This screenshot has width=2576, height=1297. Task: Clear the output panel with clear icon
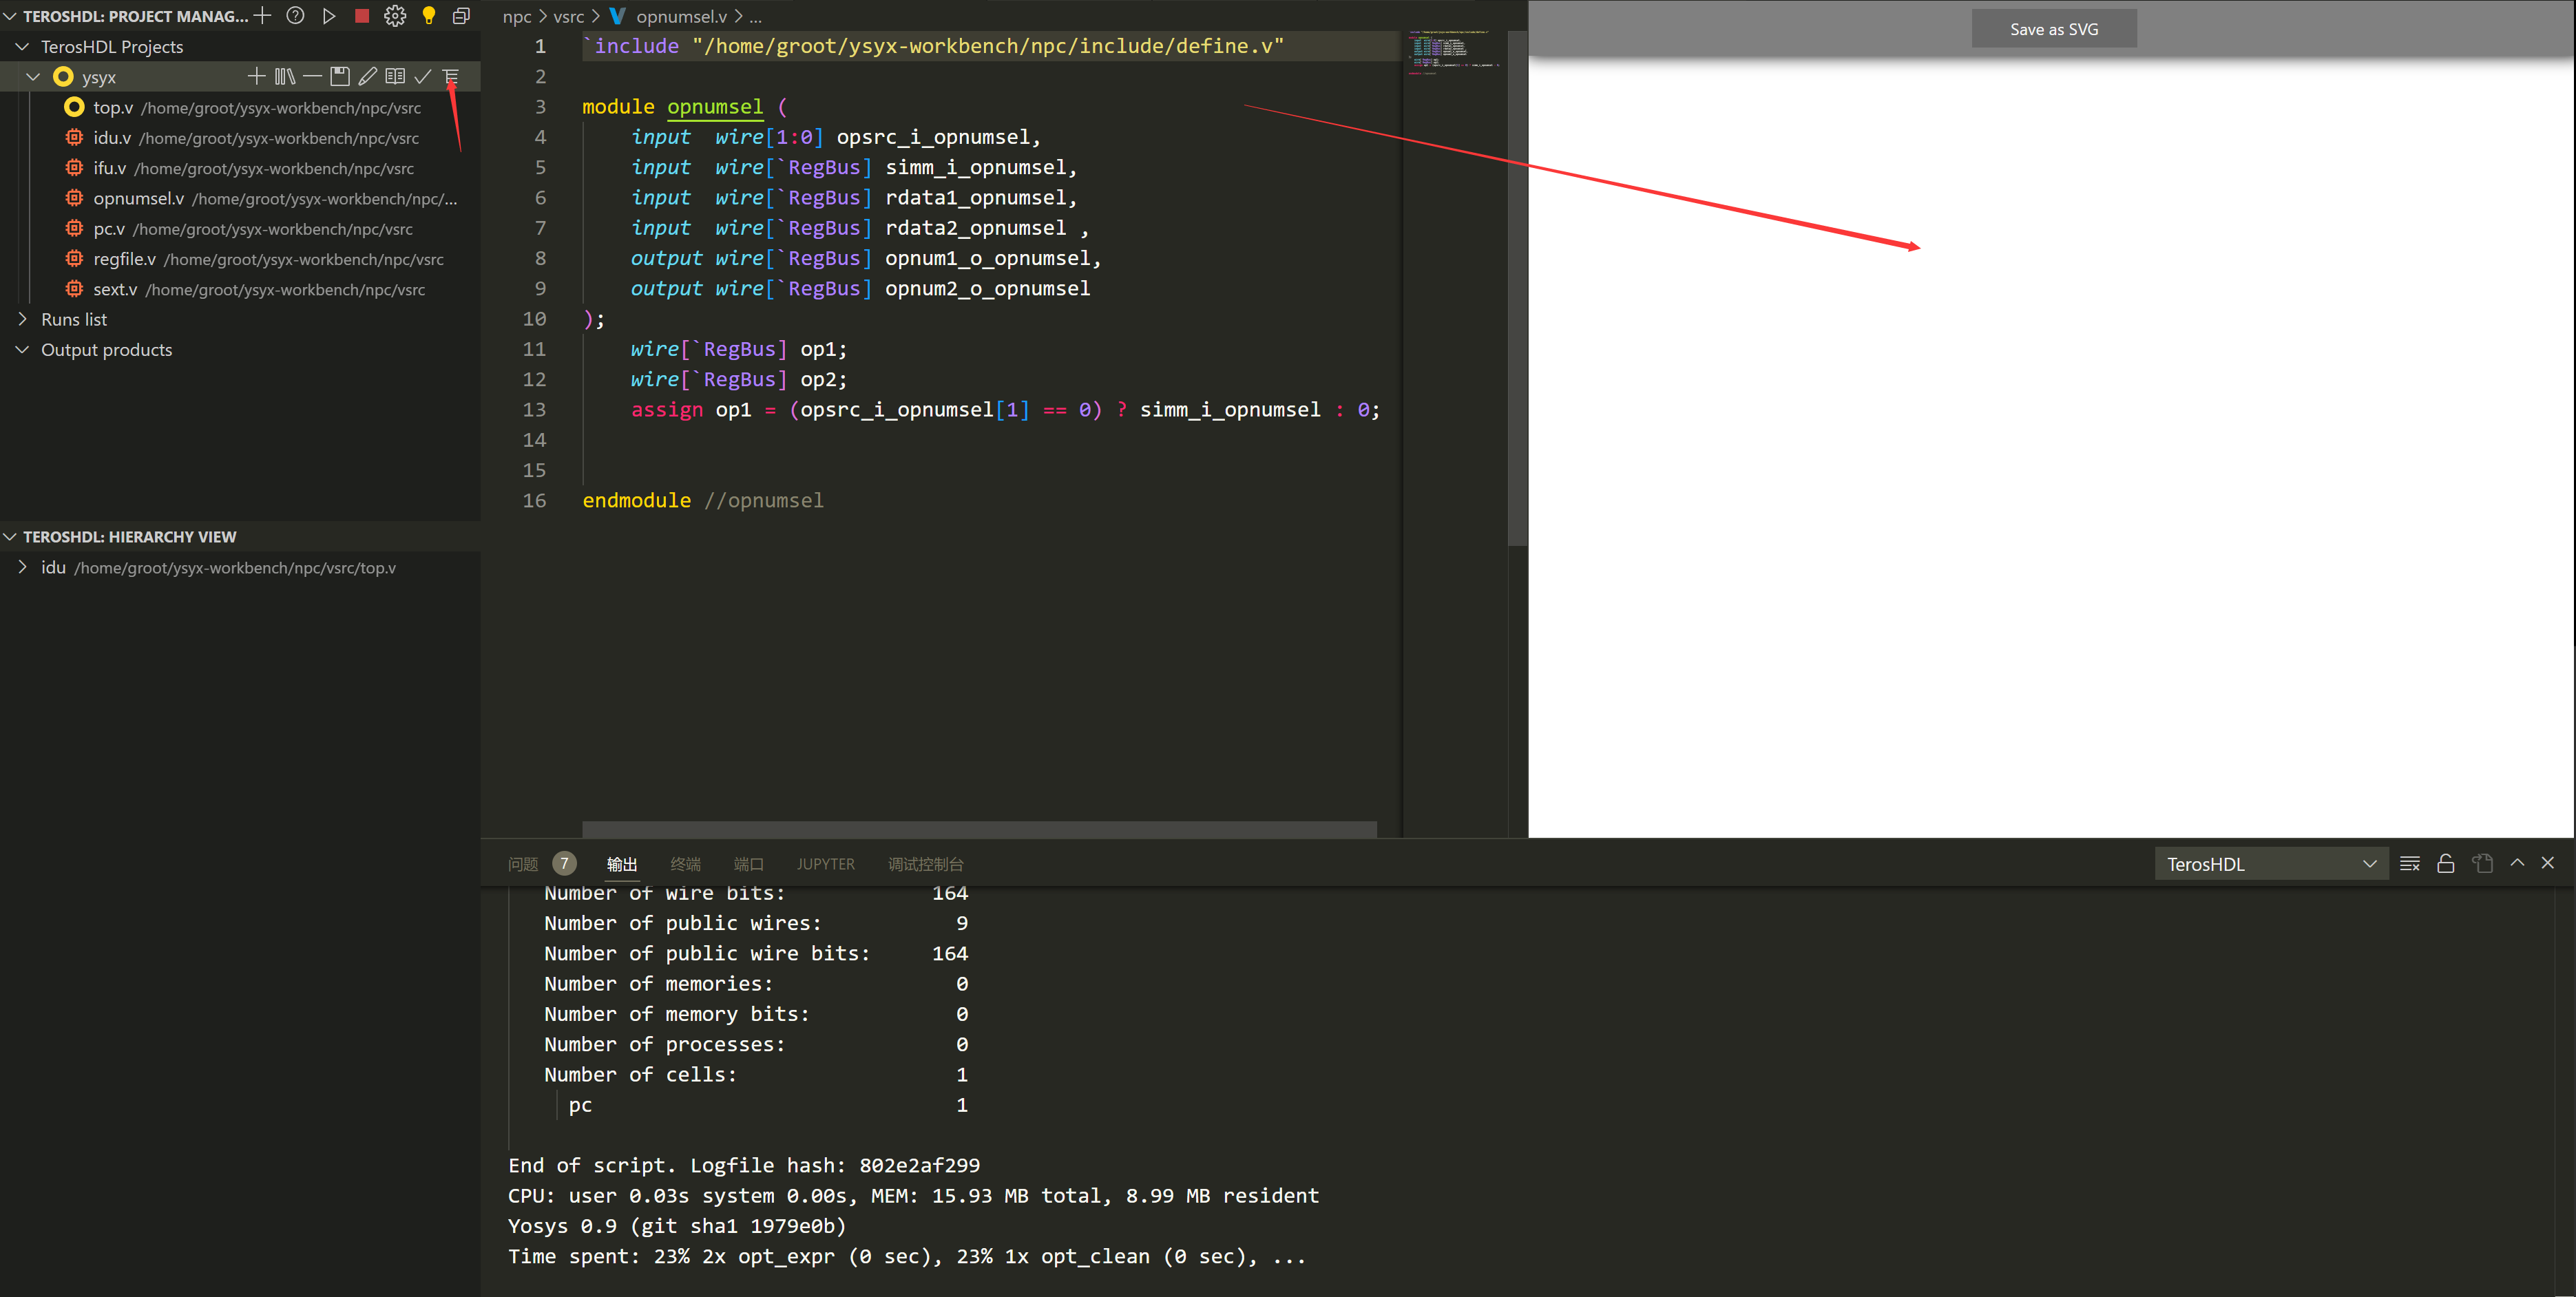(x=2409, y=864)
